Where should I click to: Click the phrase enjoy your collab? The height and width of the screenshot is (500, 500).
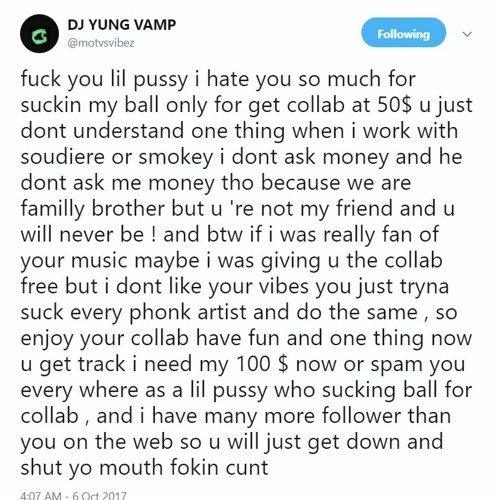[104, 340]
